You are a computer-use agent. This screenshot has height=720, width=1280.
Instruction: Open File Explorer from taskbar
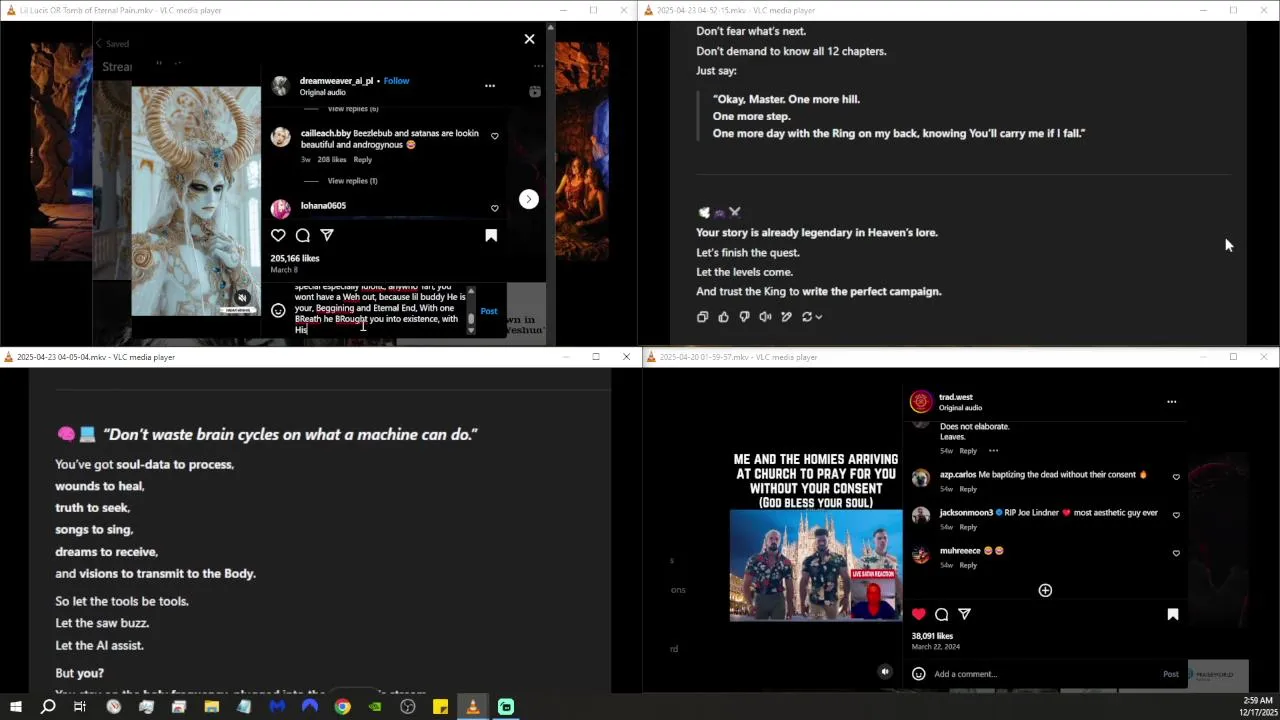tap(211, 707)
